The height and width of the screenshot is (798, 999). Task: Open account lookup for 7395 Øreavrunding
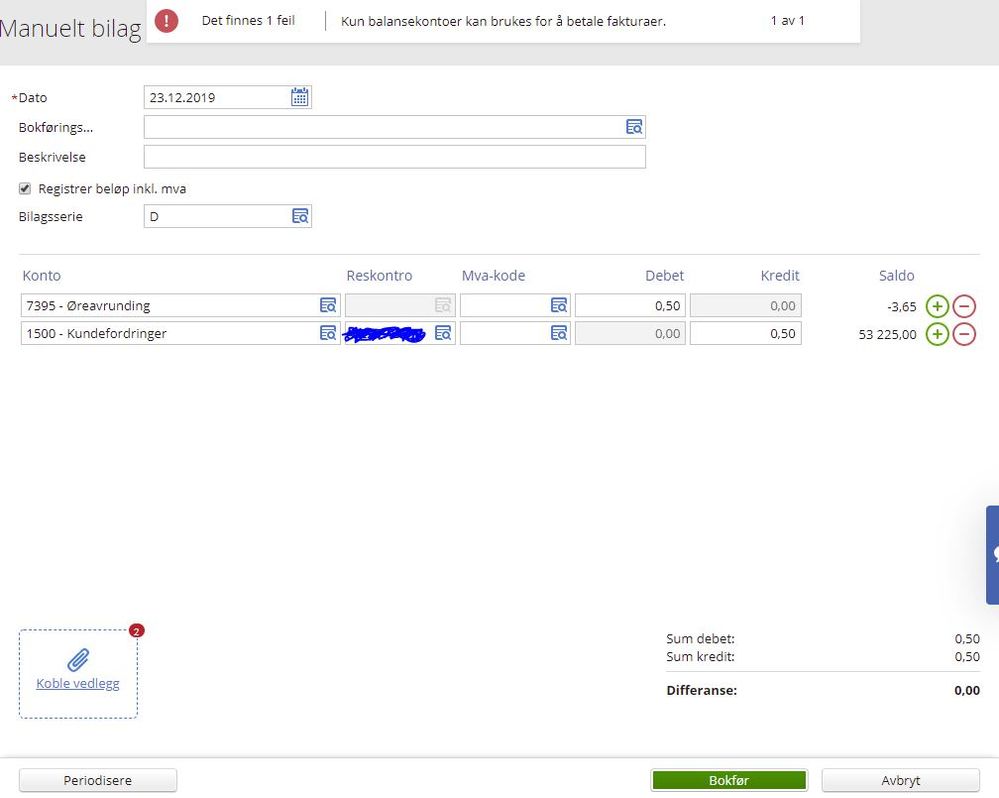pos(328,305)
